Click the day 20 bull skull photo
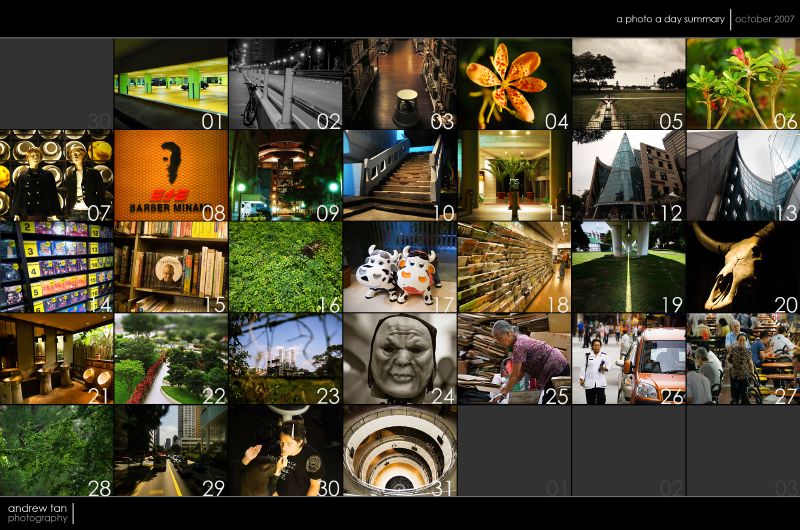The height and width of the screenshot is (530, 800). (x=743, y=267)
